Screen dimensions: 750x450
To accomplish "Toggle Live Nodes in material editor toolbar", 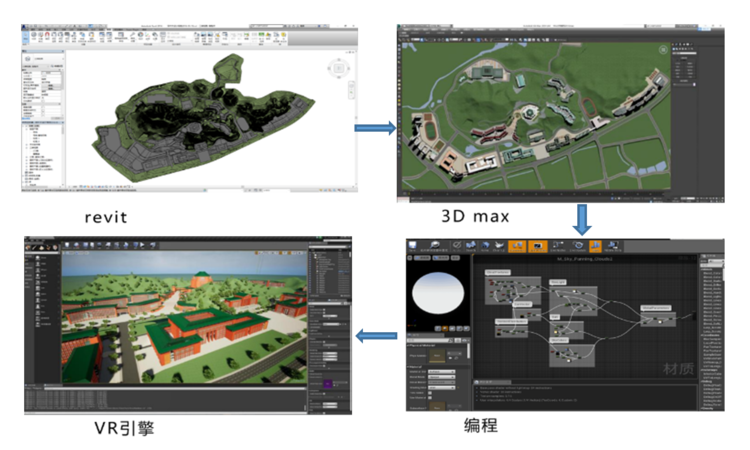I will click(x=558, y=247).
